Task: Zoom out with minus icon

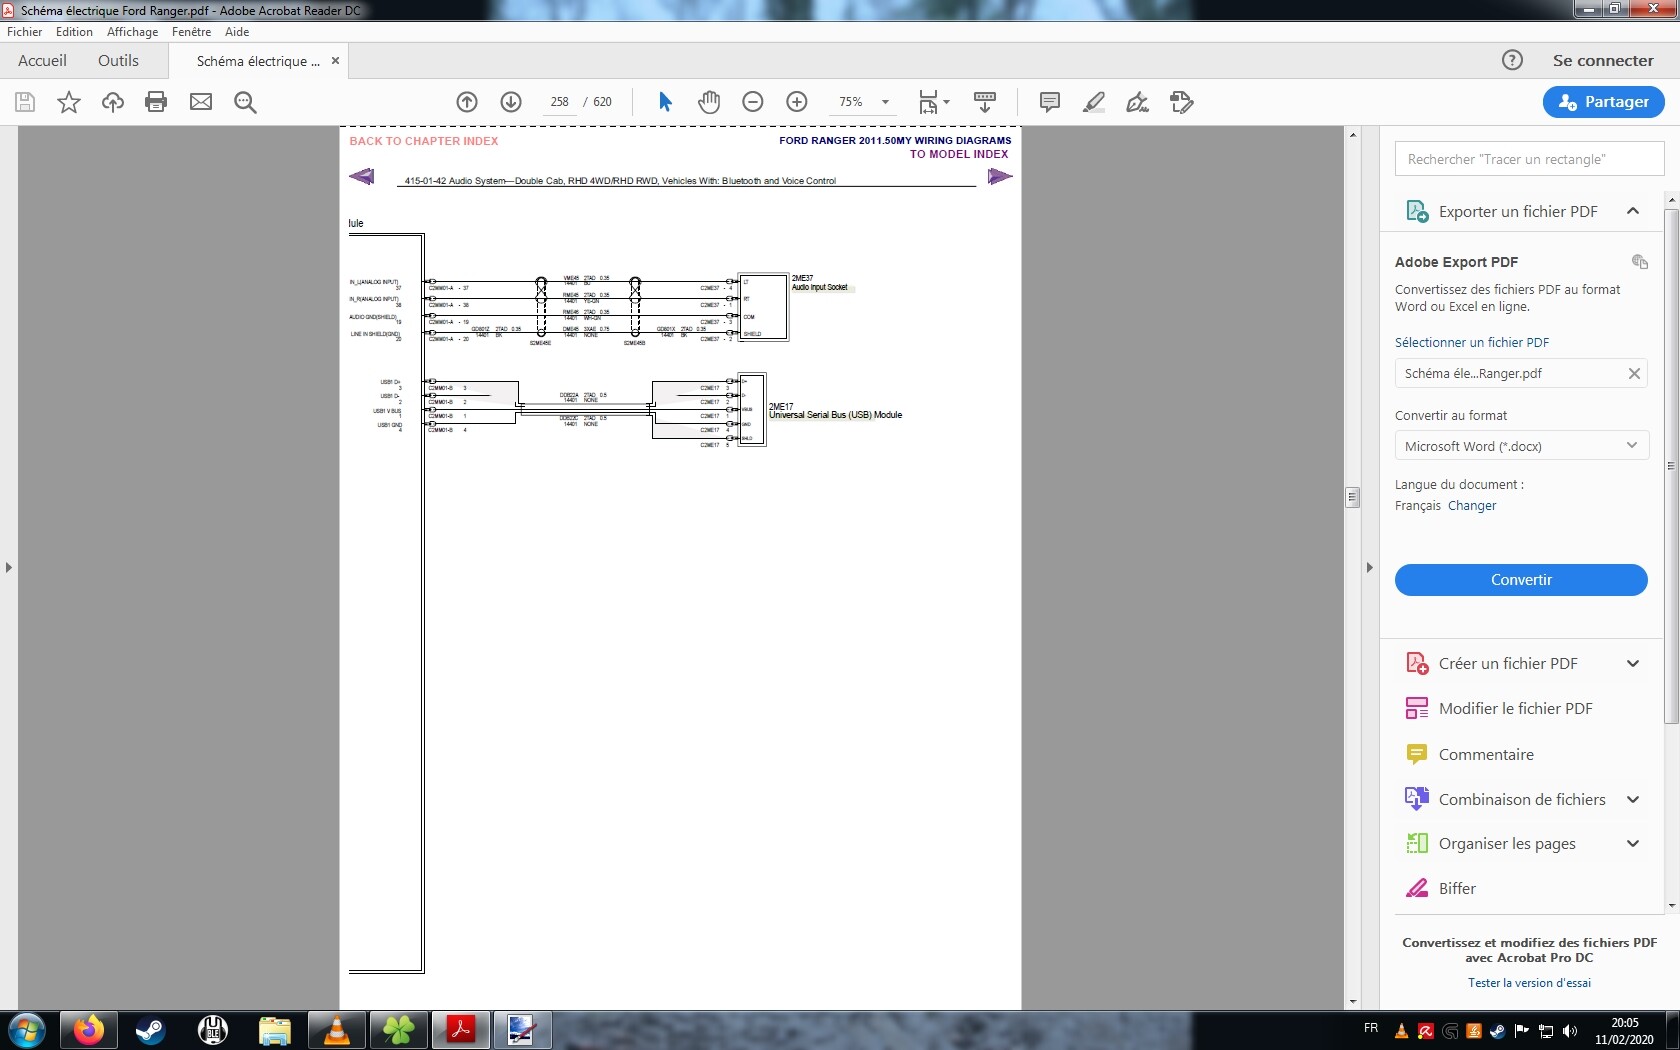Action: click(753, 102)
